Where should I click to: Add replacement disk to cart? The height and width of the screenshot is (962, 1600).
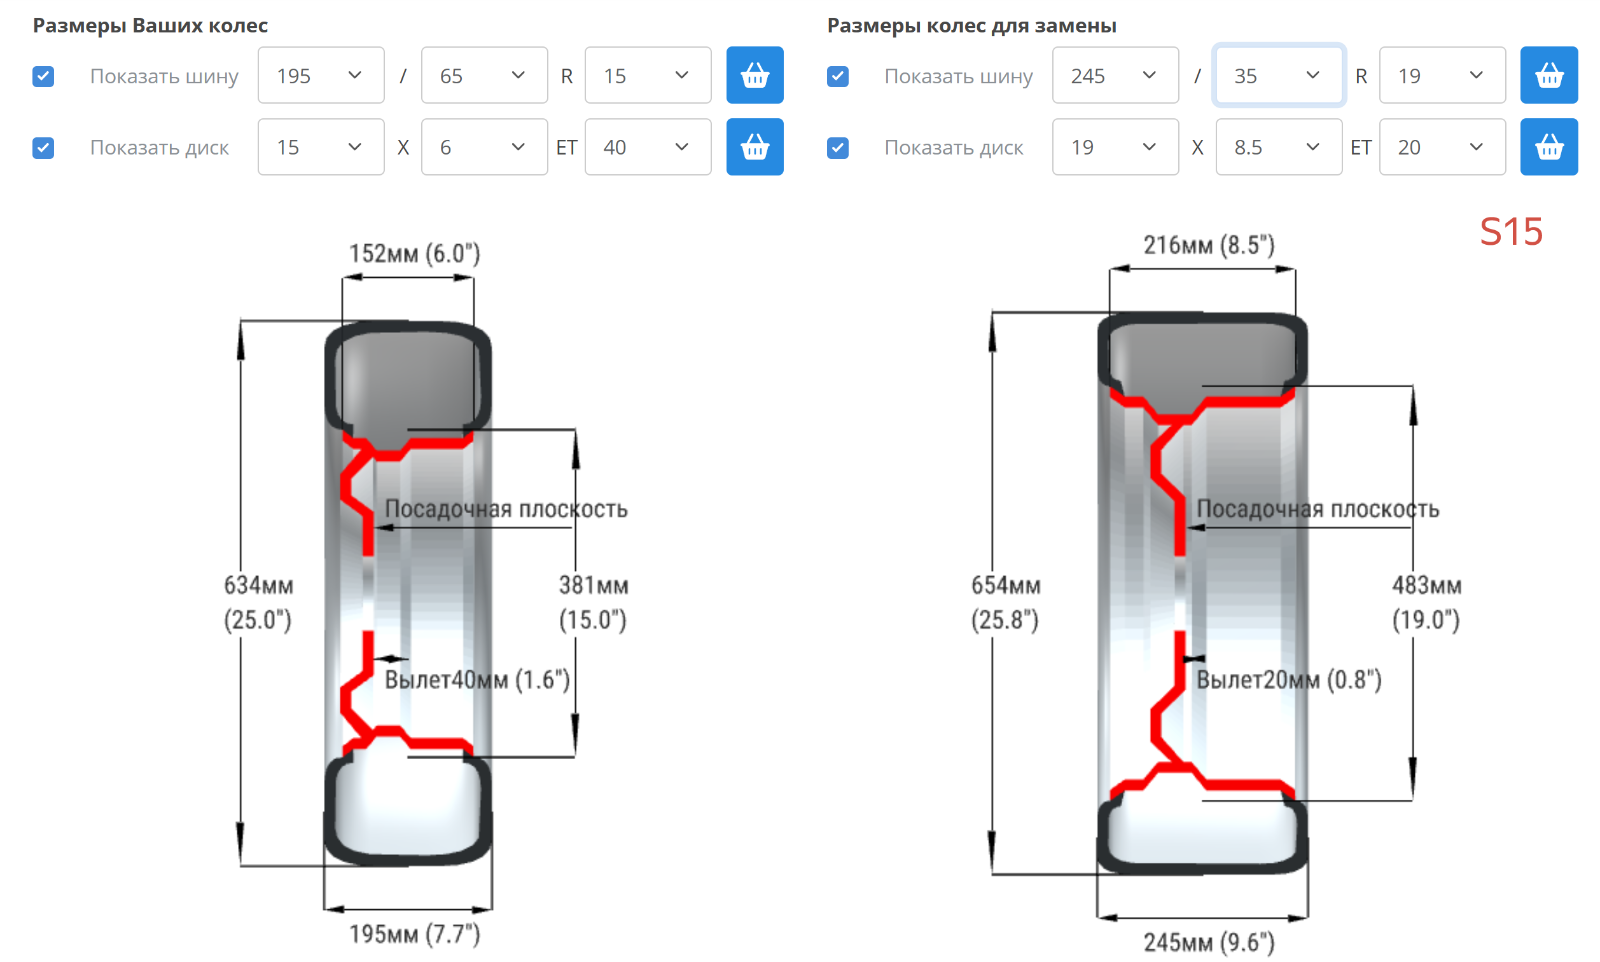pyautogui.click(x=1548, y=147)
